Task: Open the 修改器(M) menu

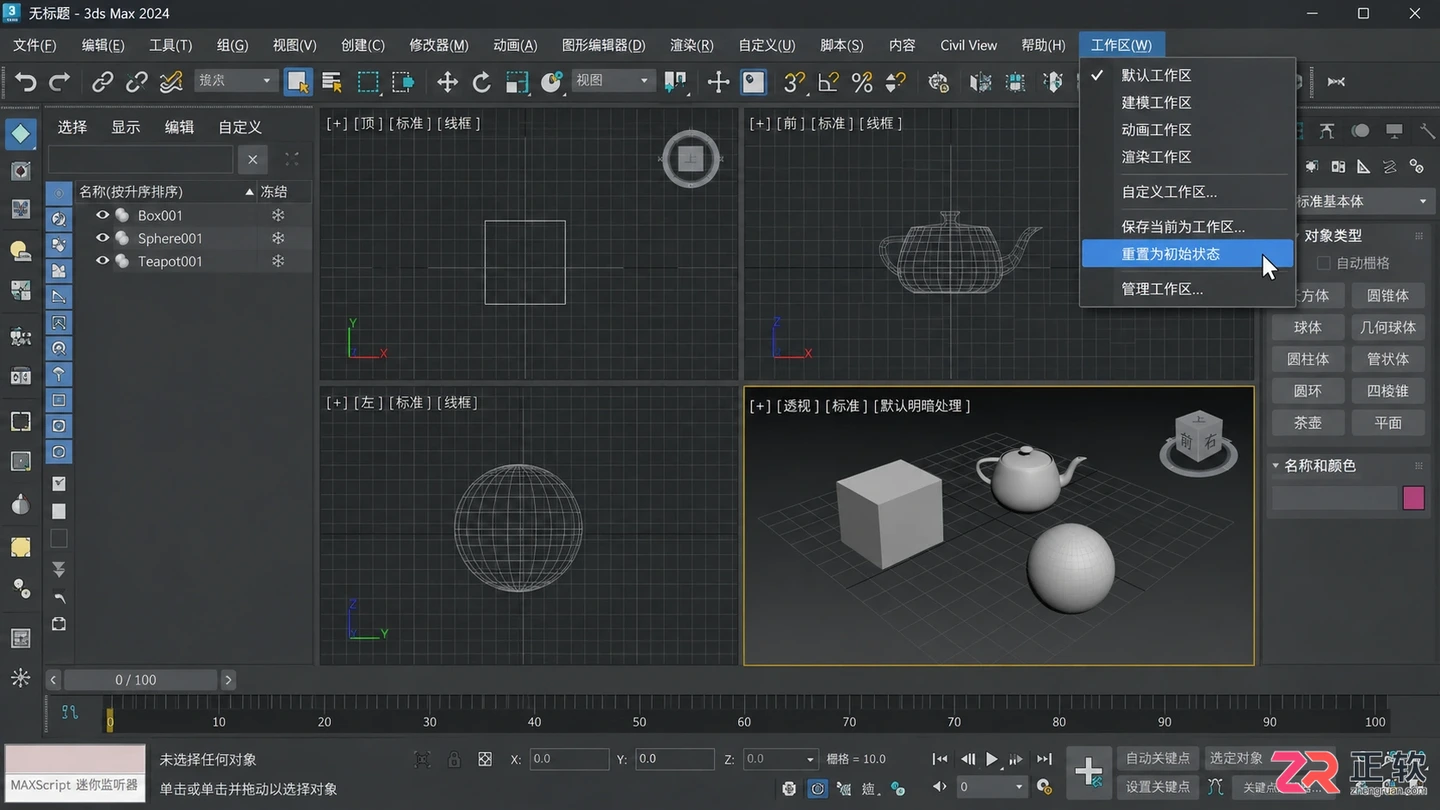Action: pyautogui.click(x=438, y=45)
